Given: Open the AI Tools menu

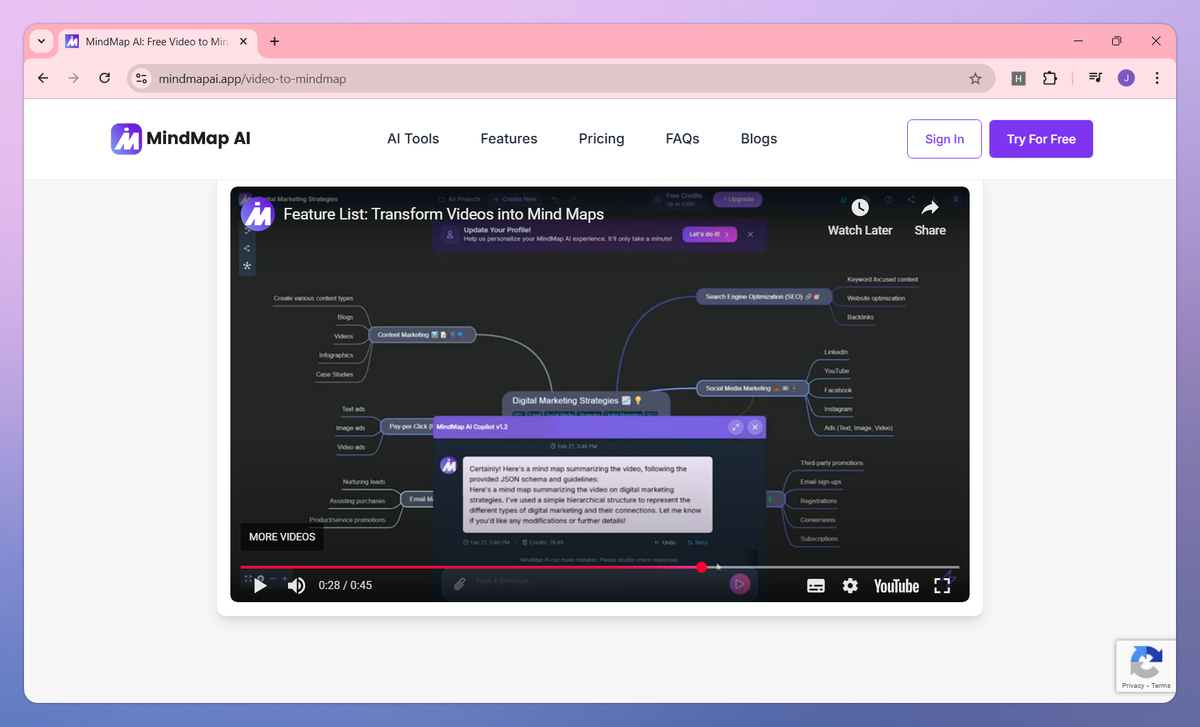Looking at the screenshot, I should click(413, 138).
